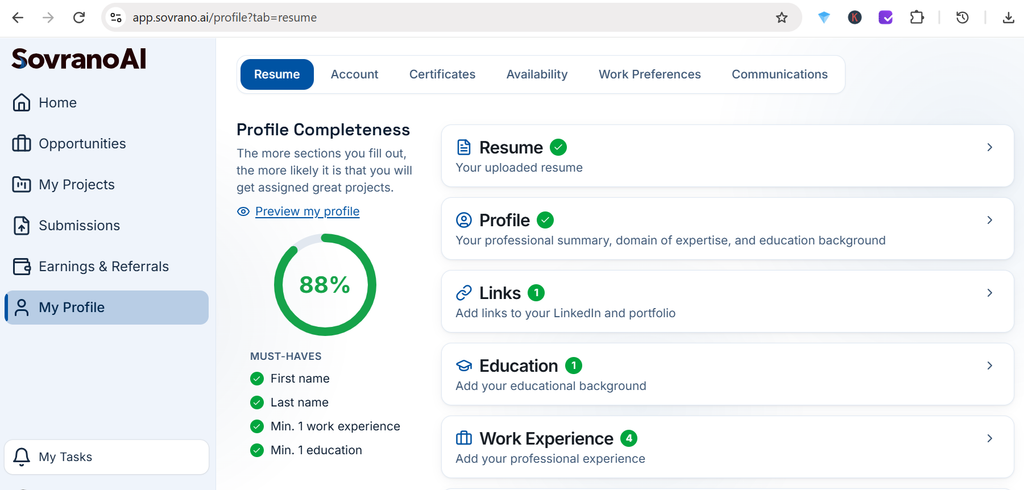This screenshot has width=1024, height=490.
Task: Click the document icon on Resume card
Action: 464,148
